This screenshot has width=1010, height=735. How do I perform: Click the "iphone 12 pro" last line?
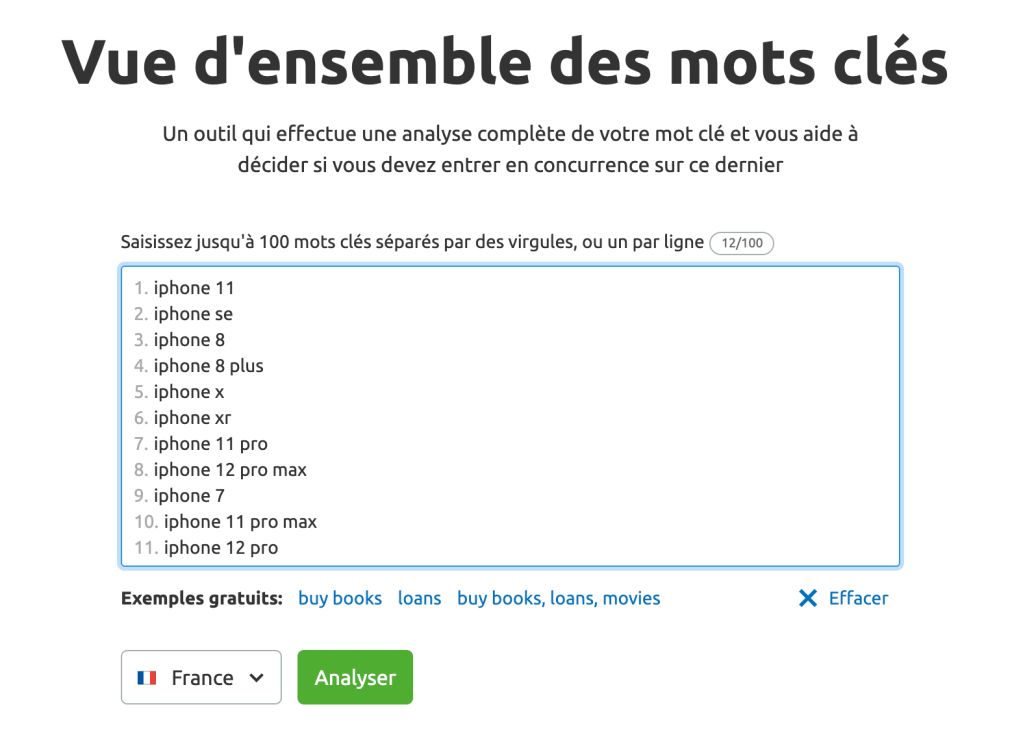[221, 548]
